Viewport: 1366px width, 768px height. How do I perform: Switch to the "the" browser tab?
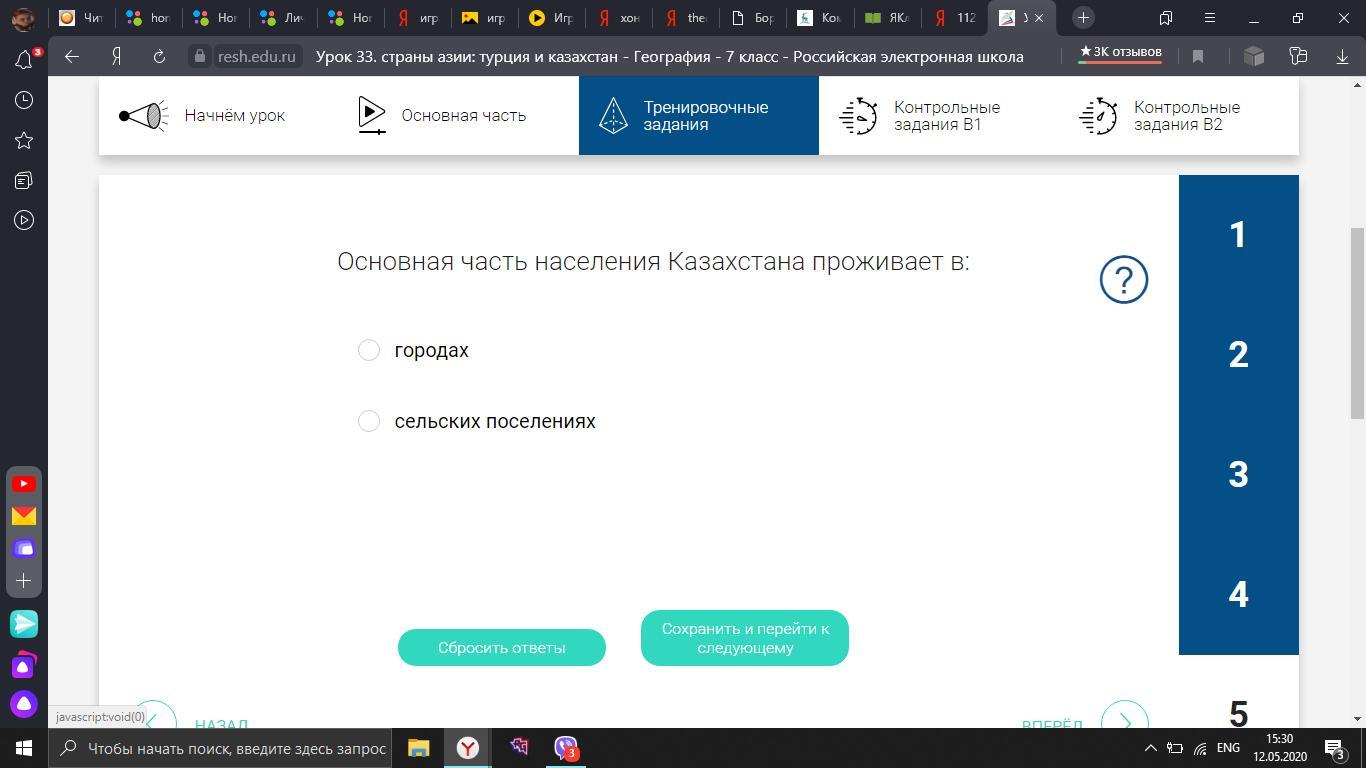(x=685, y=18)
